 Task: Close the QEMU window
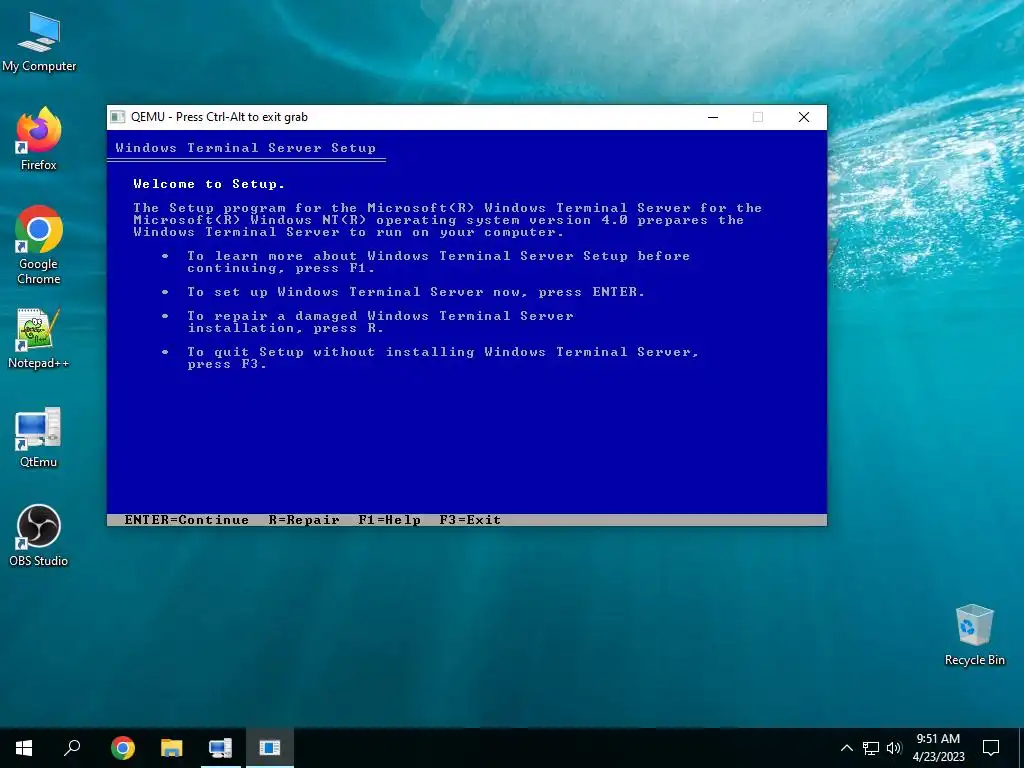click(804, 117)
